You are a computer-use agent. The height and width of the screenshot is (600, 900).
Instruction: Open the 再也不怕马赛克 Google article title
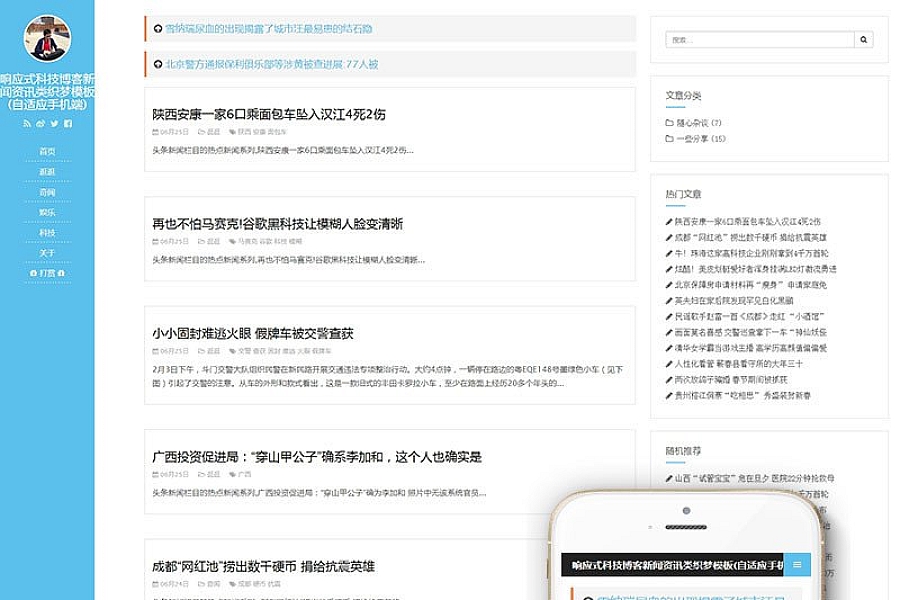pyautogui.click(x=277, y=224)
